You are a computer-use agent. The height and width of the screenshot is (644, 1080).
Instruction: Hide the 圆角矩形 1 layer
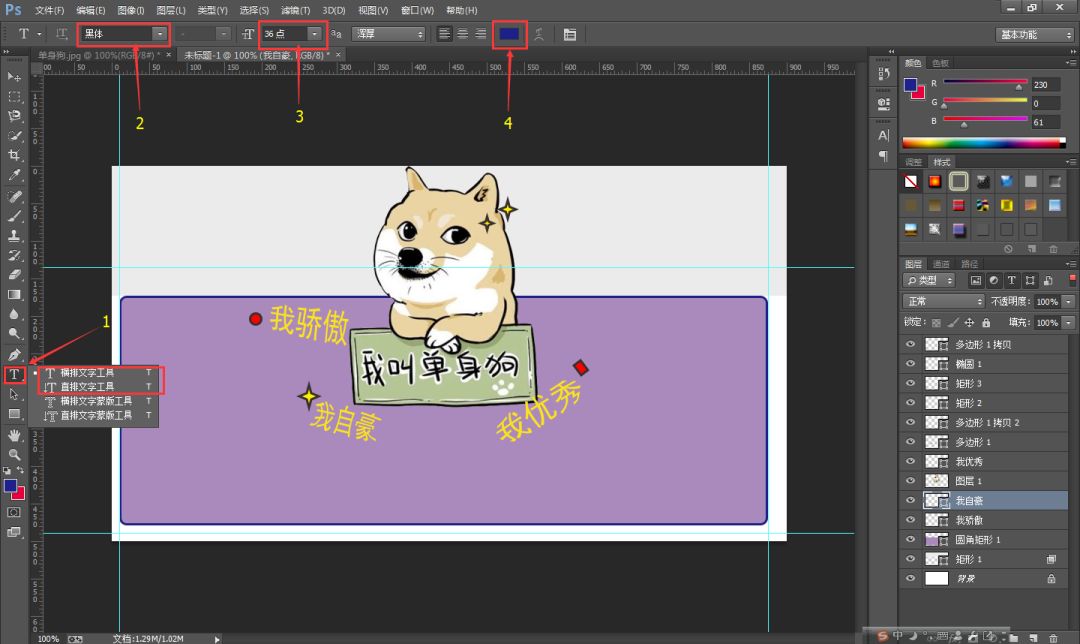coord(911,539)
